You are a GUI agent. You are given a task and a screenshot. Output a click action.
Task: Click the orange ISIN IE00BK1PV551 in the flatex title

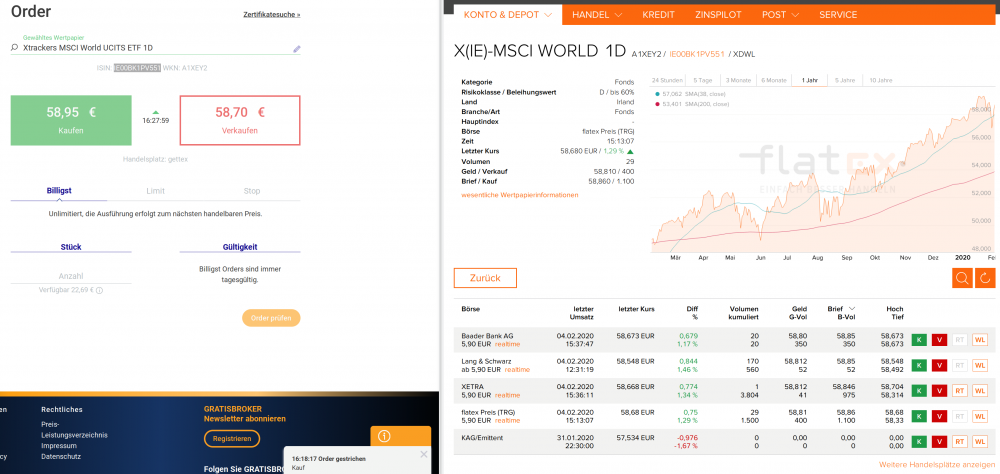pos(697,54)
